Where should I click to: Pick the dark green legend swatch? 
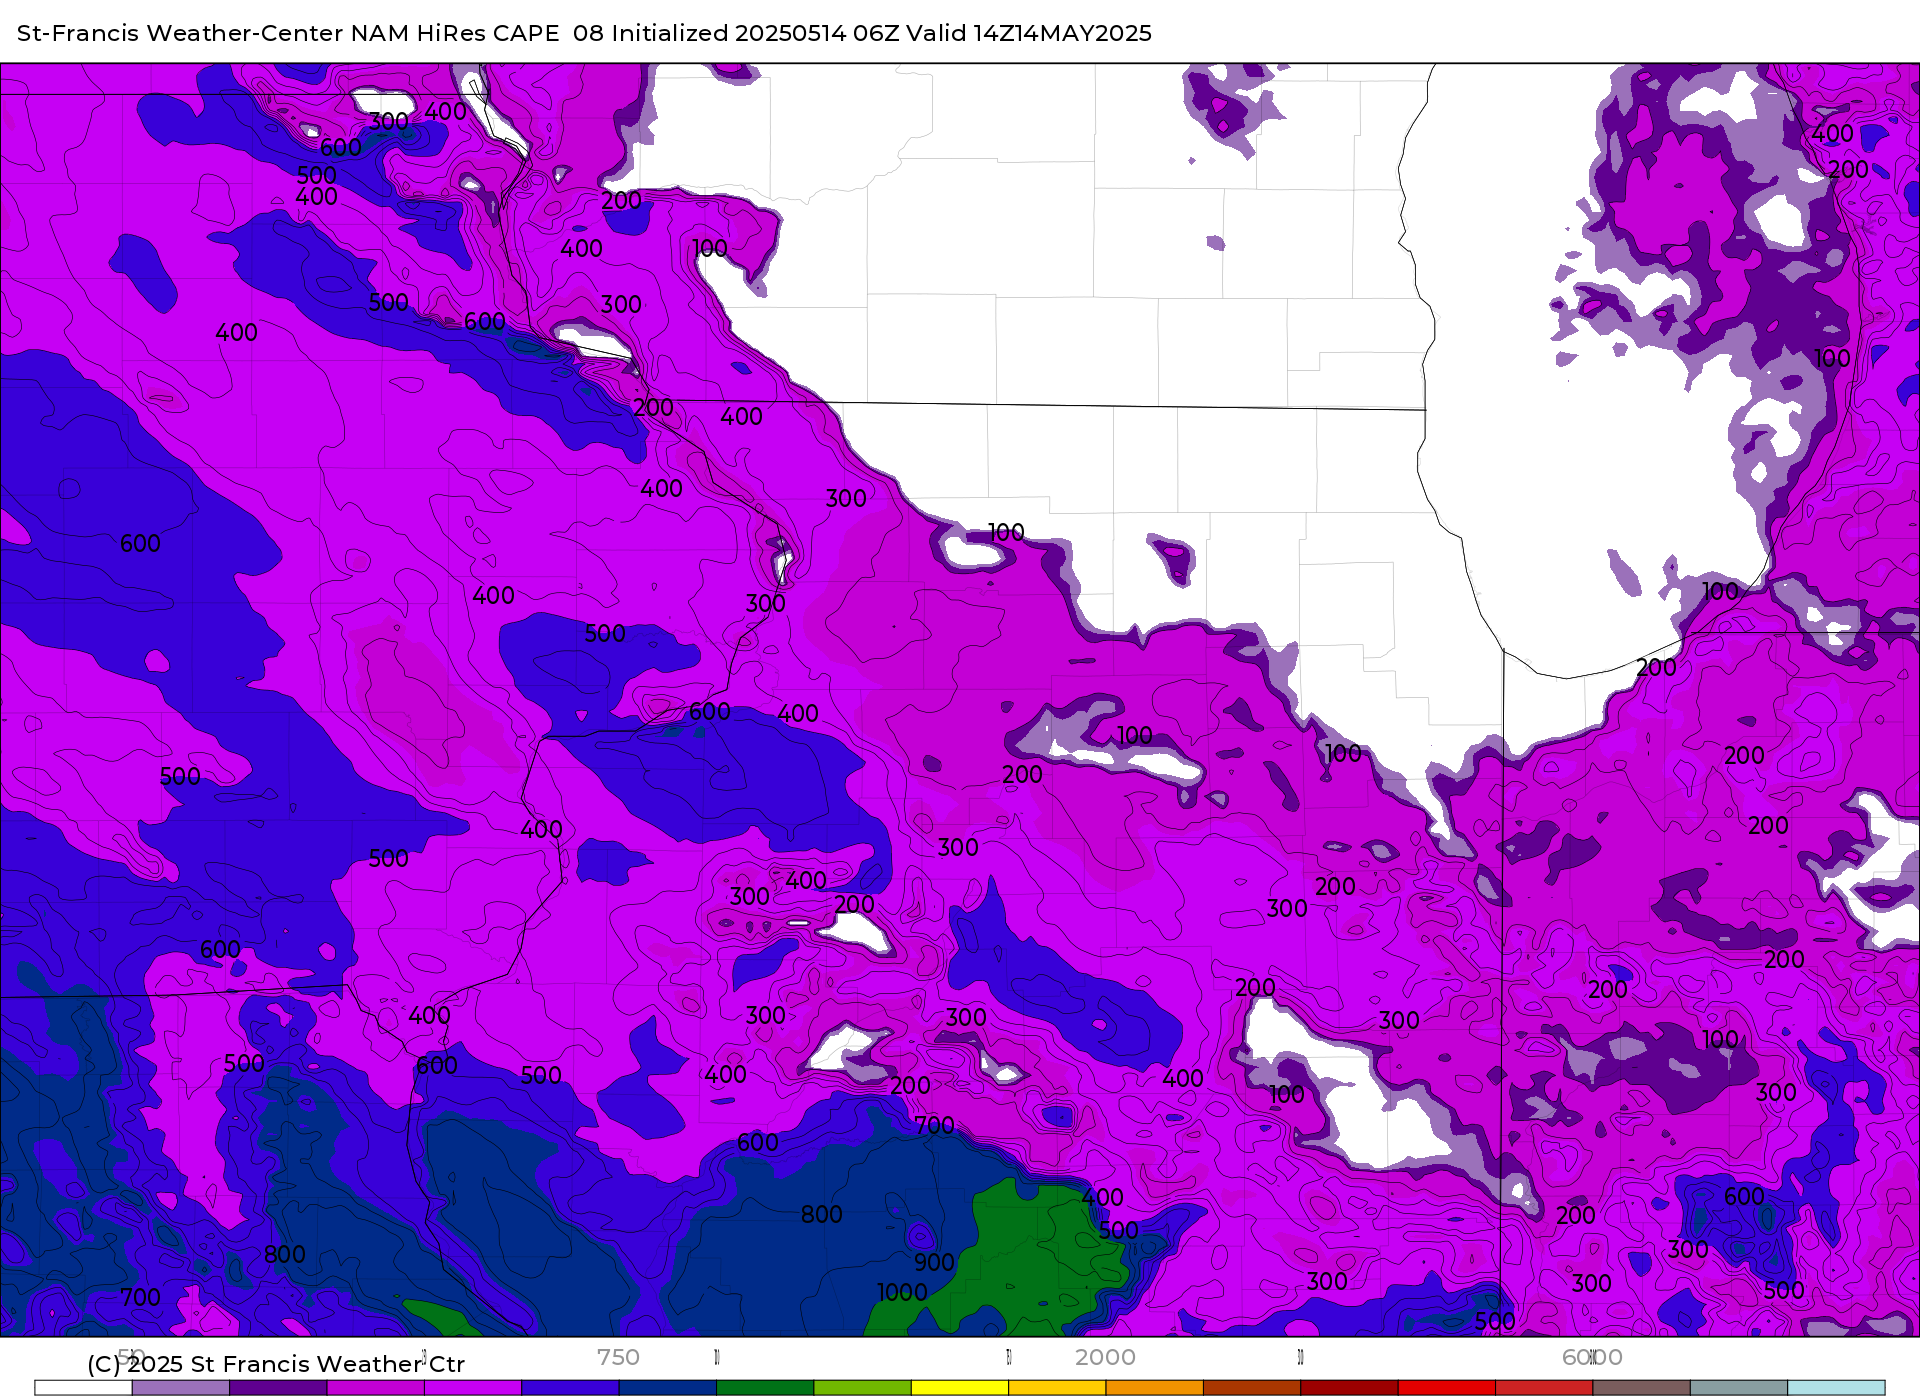pyautogui.click(x=765, y=1388)
